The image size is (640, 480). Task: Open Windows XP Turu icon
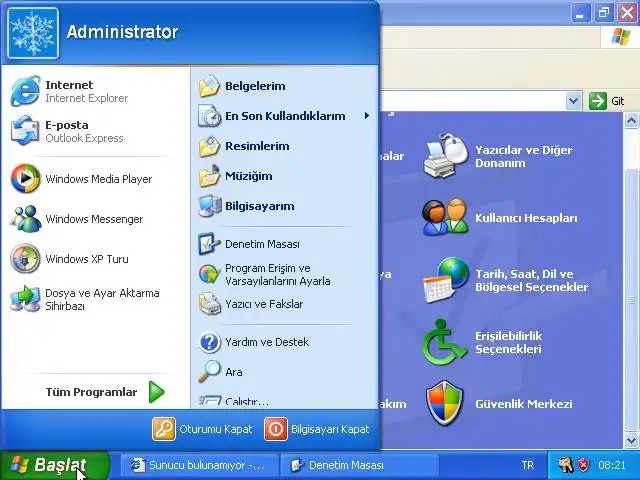(x=25, y=259)
